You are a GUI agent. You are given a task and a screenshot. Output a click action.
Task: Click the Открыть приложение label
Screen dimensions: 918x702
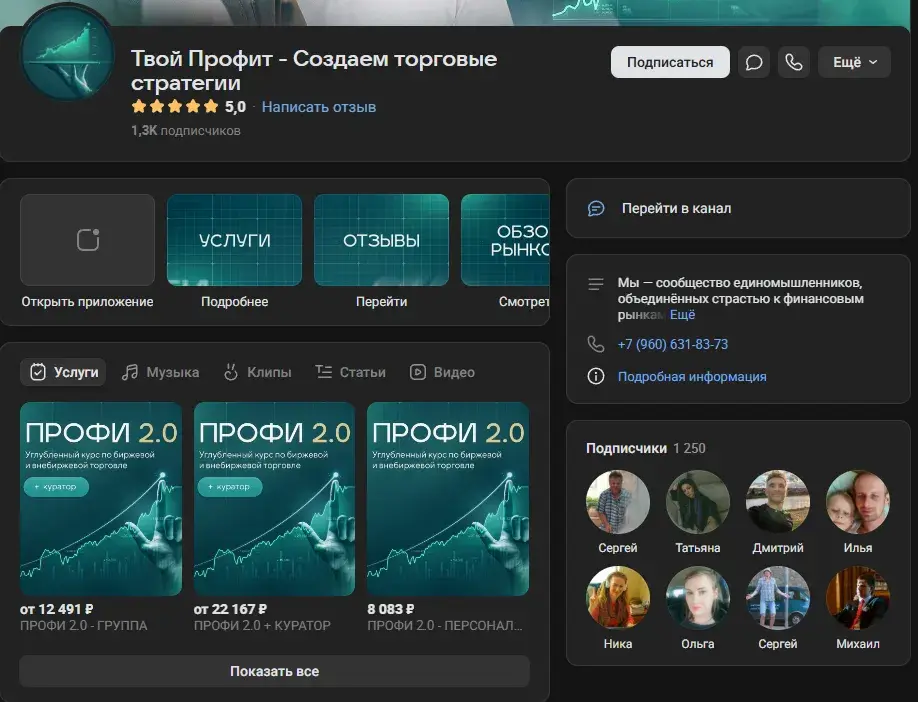point(87,302)
